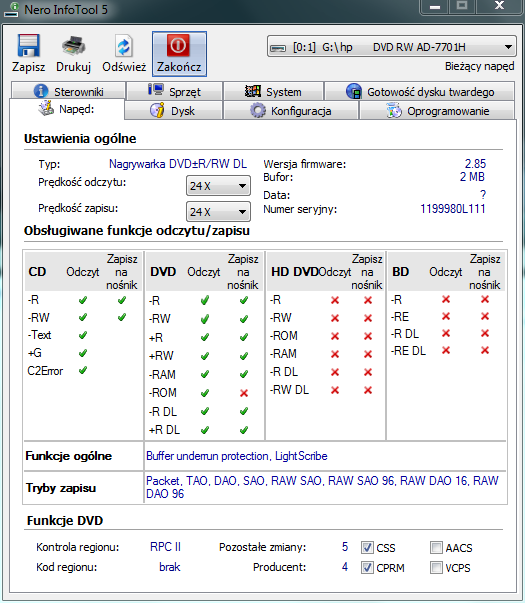Click the CD C2Error read checkmark
Viewport: 525px width, 603px height.
pyautogui.click(x=83, y=370)
